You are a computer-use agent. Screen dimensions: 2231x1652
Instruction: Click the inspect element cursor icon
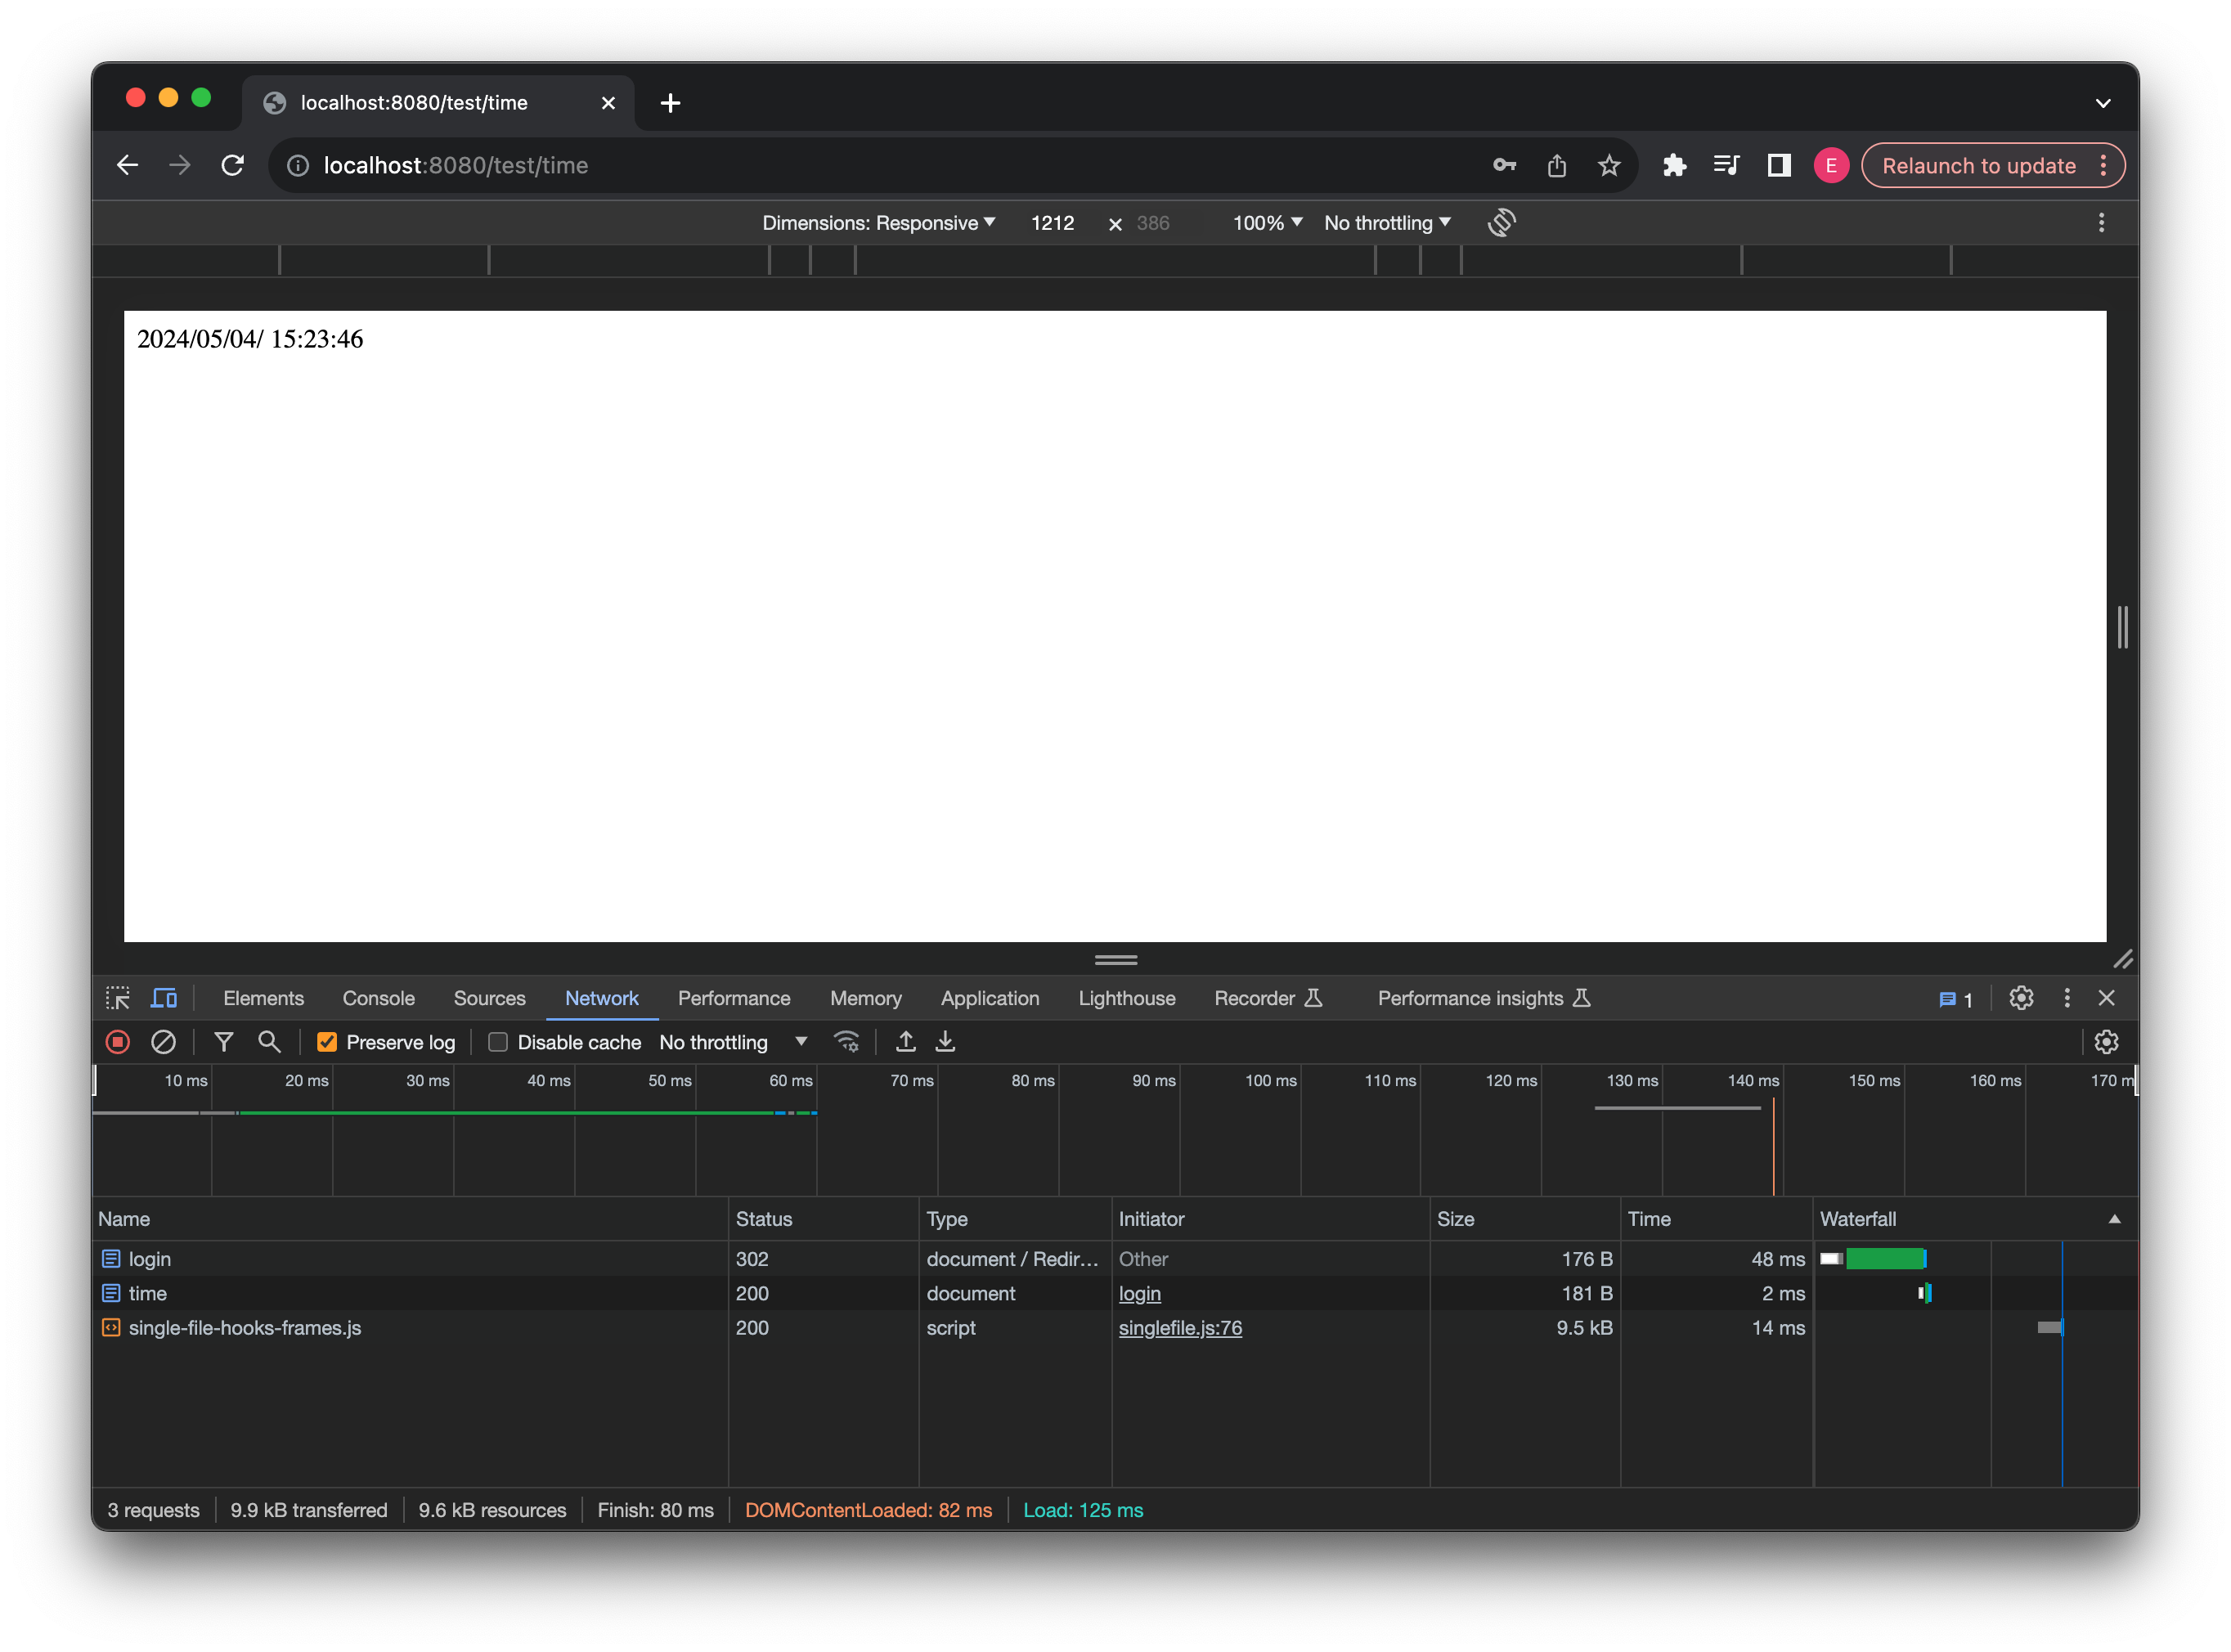[x=117, y=998]
